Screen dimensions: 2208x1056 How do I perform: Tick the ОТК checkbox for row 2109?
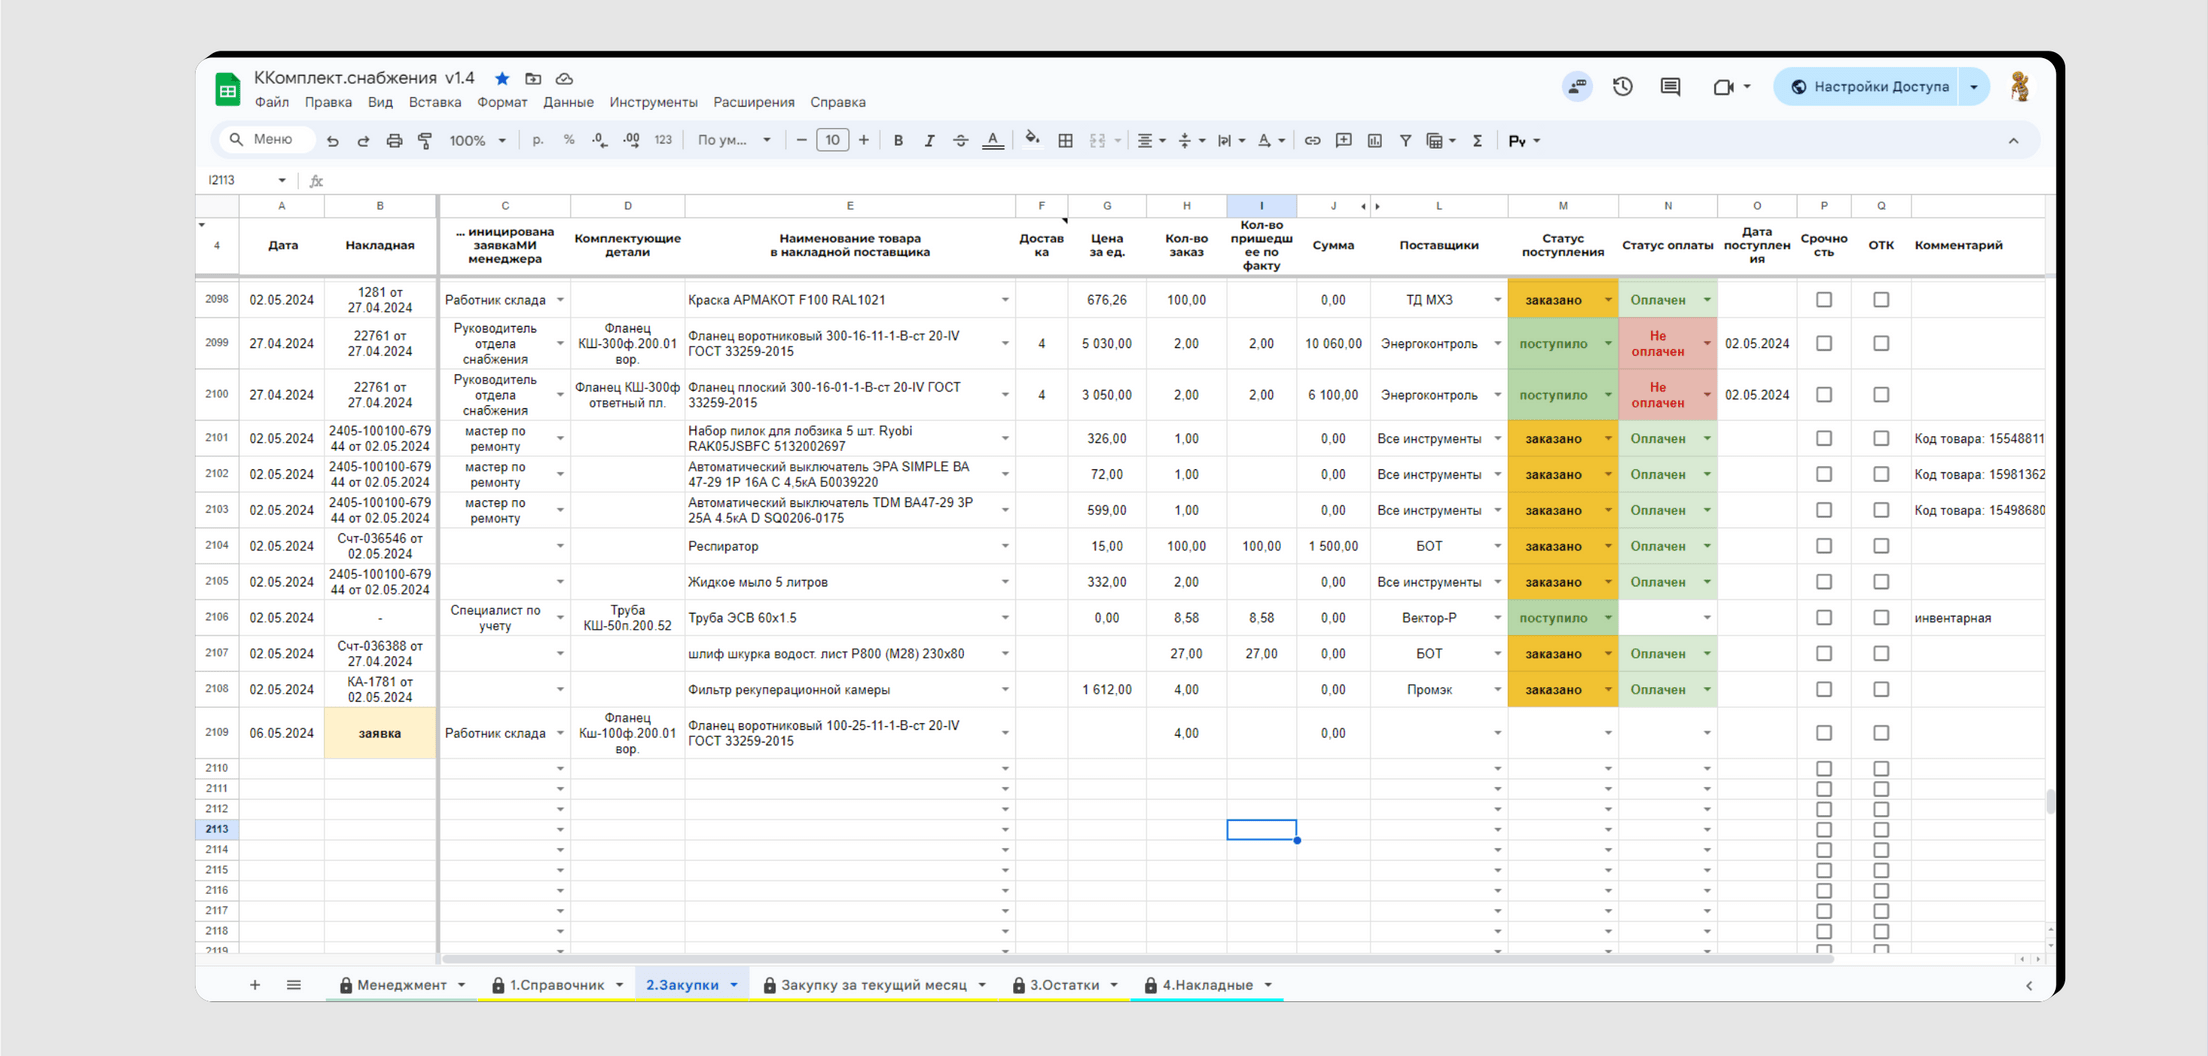click(x=1881, y=733)
